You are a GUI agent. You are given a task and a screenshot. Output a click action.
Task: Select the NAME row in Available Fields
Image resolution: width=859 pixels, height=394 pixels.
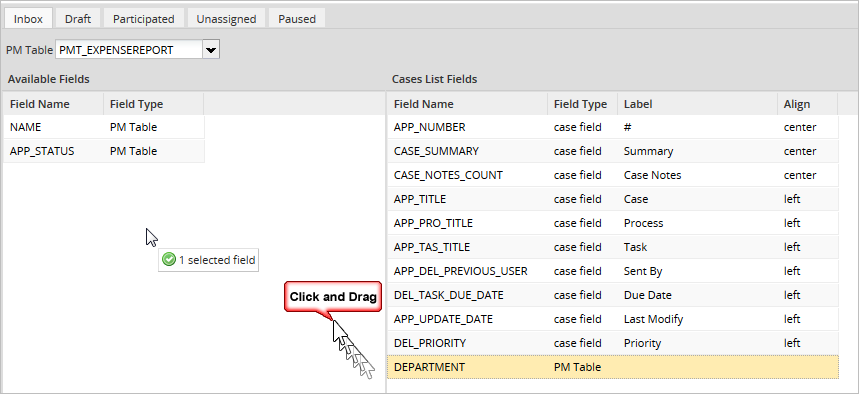(104, 127)
